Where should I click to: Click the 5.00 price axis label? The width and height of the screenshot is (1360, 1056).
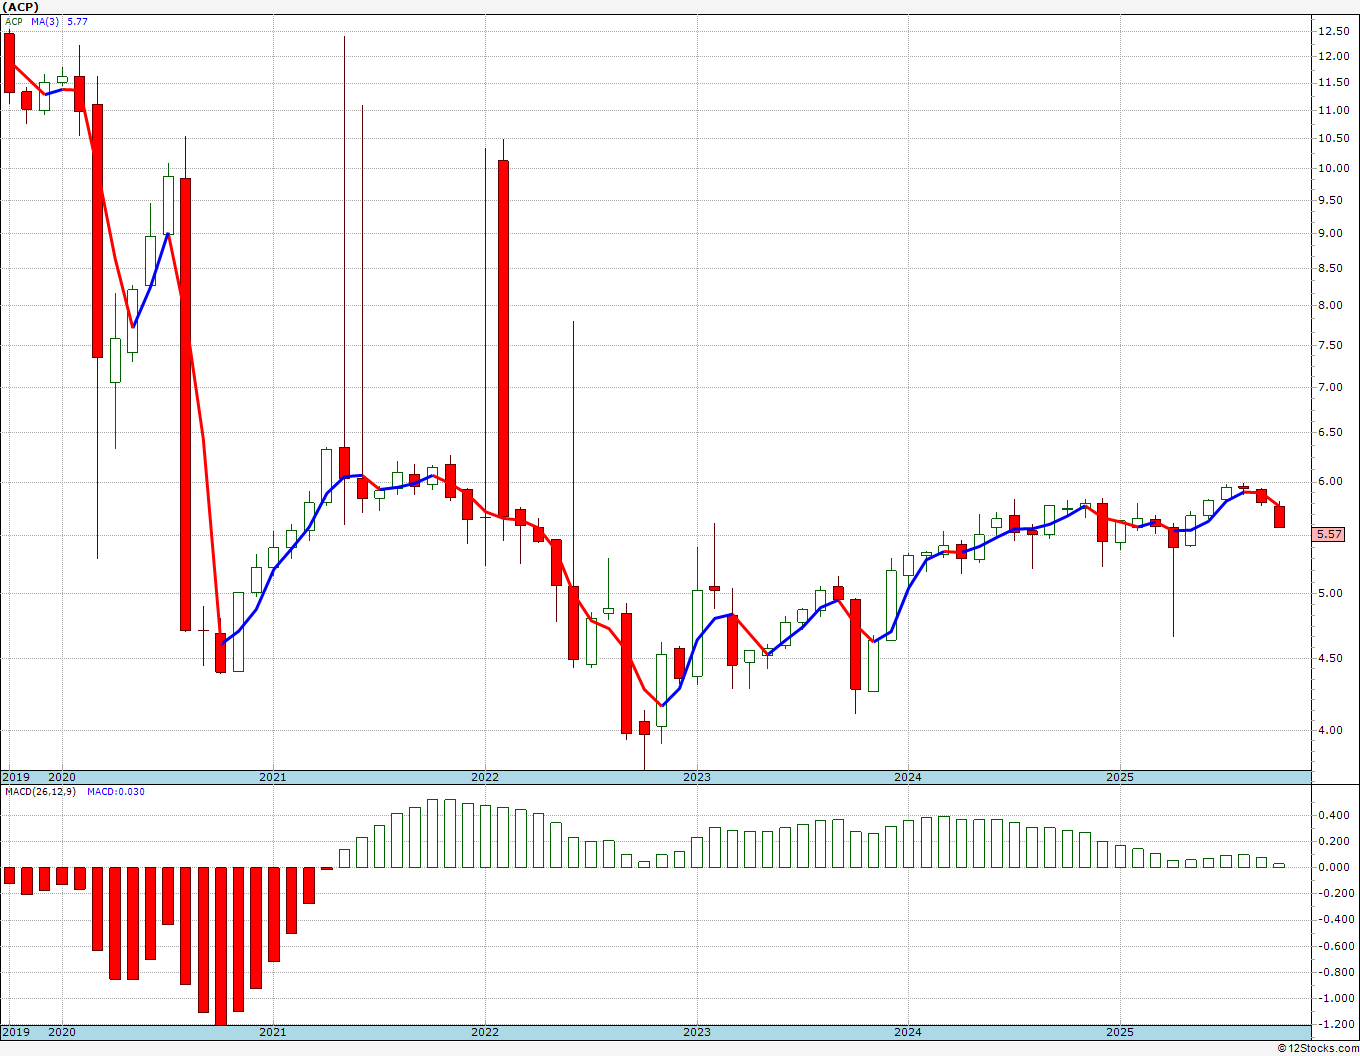(x=1331, y=593)
